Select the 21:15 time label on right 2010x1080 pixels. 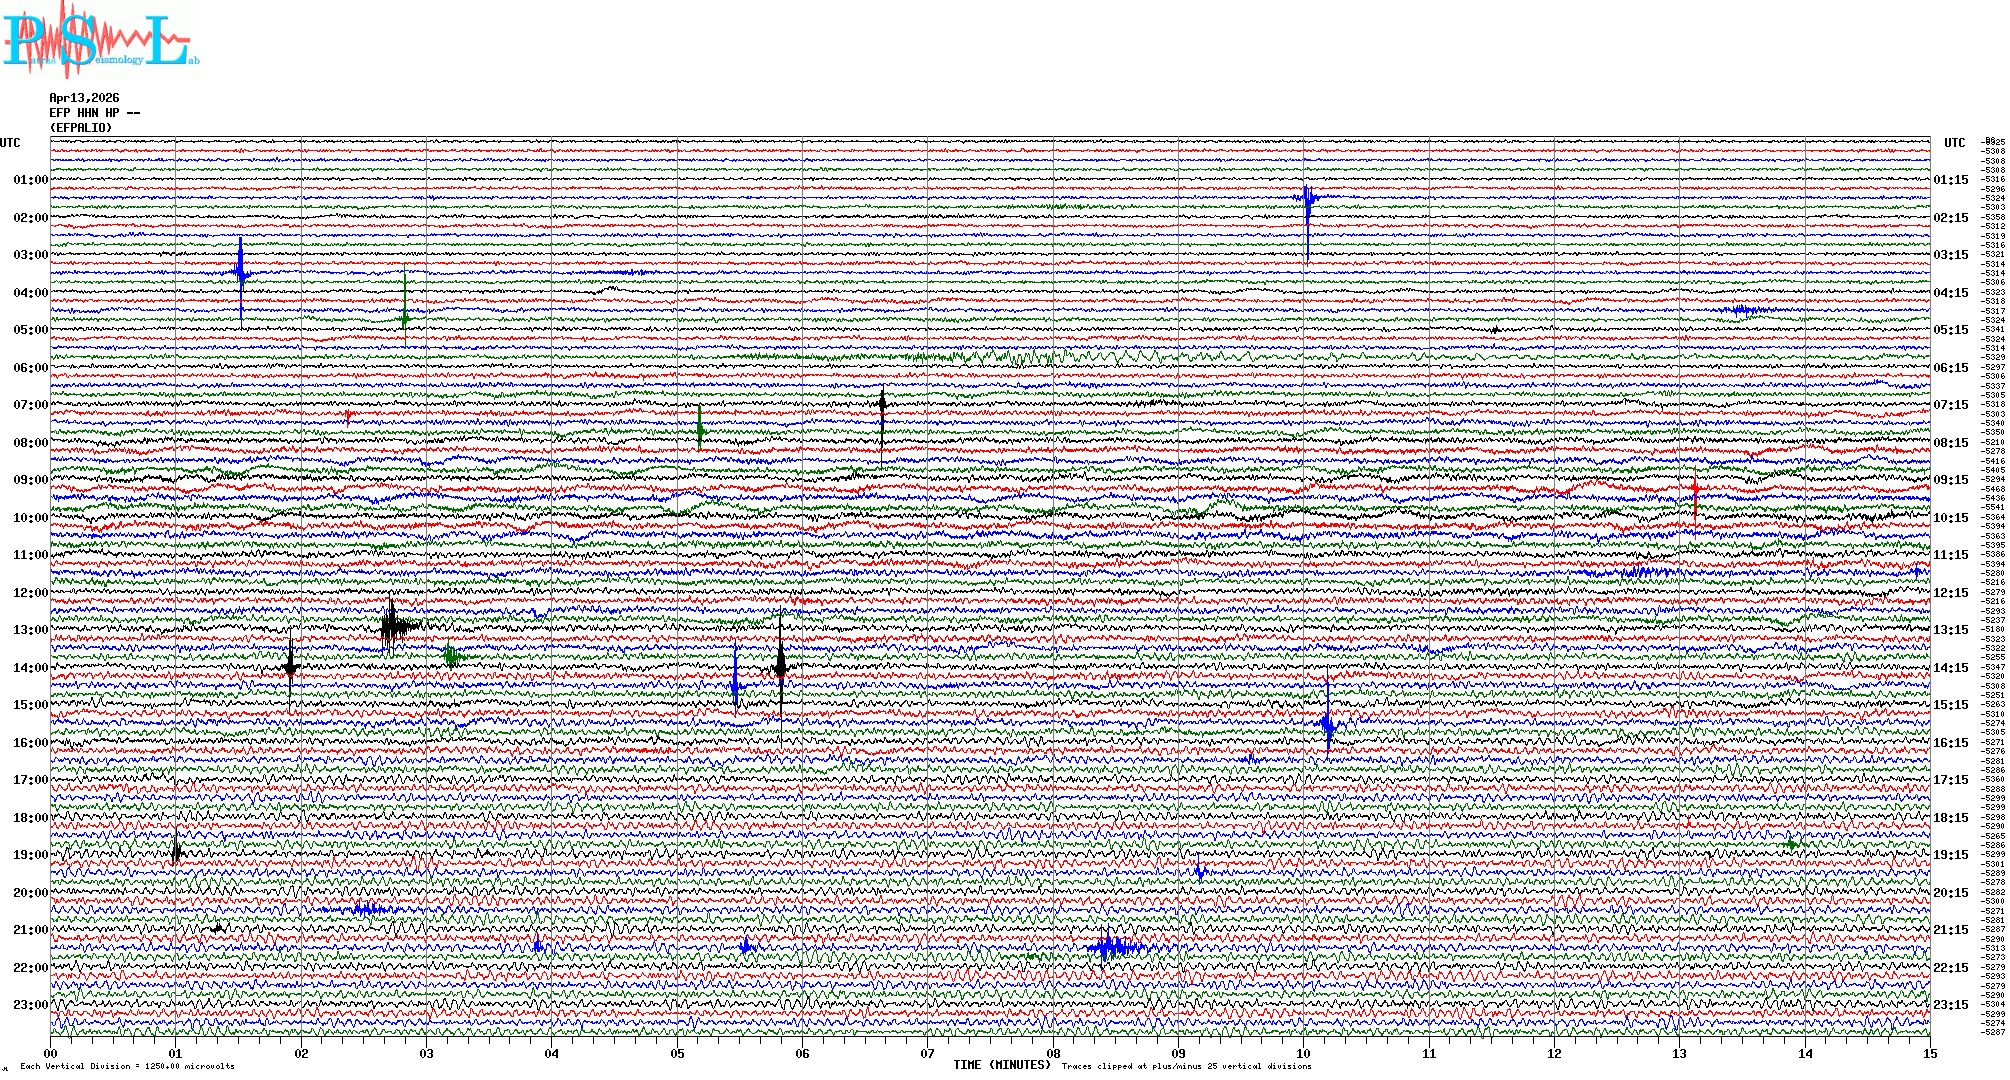(1950, 930)
